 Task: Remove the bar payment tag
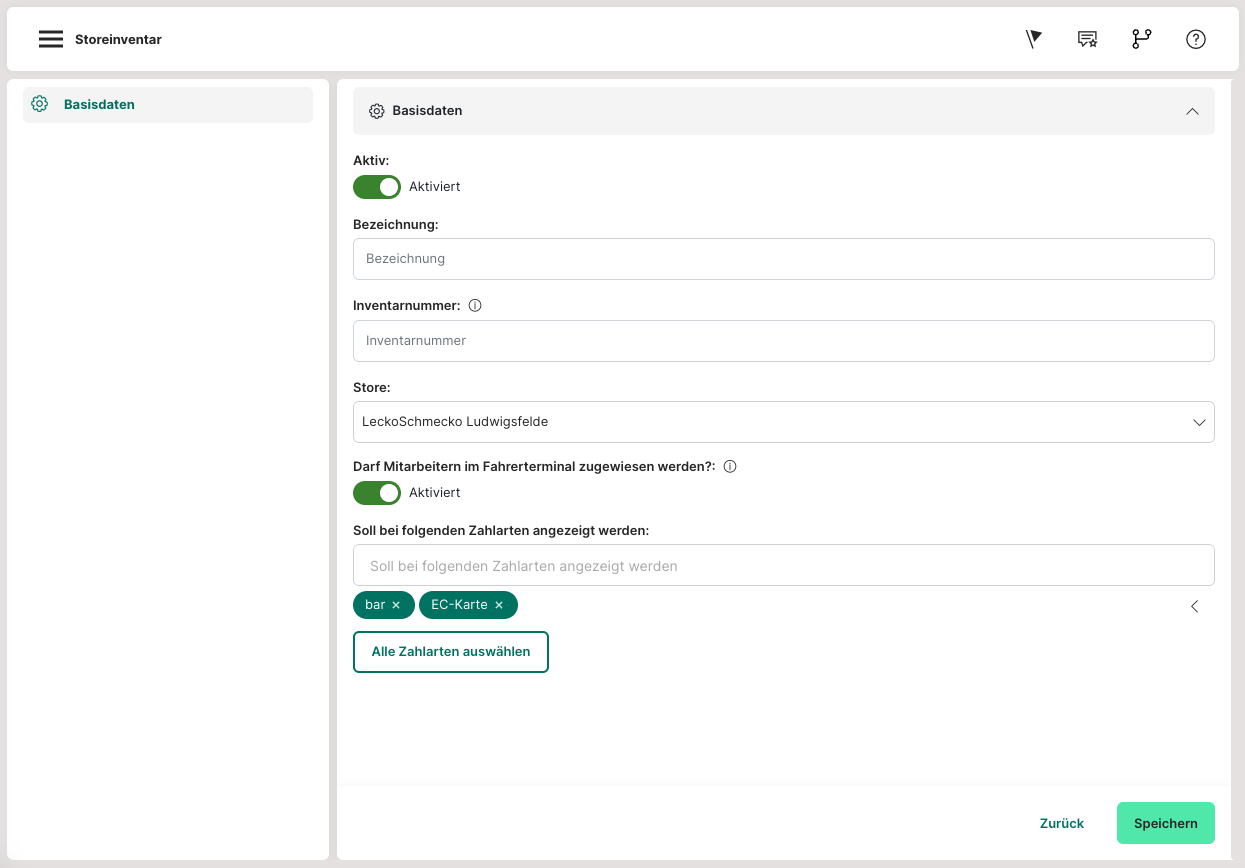tap(396, 605)
